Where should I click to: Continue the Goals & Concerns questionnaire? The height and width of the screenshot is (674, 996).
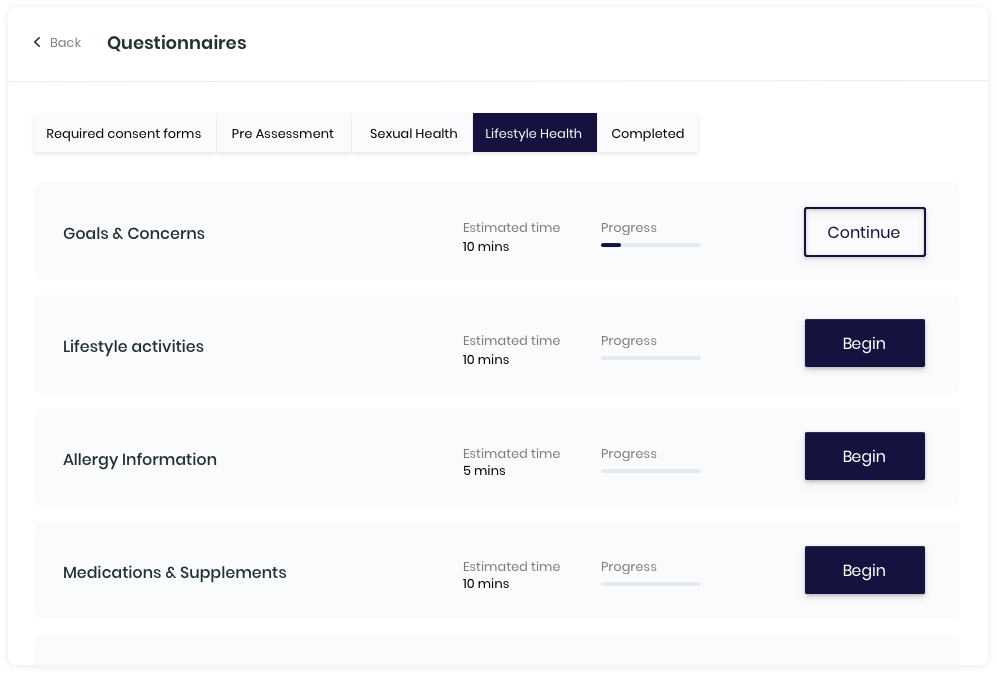point(865,233)
